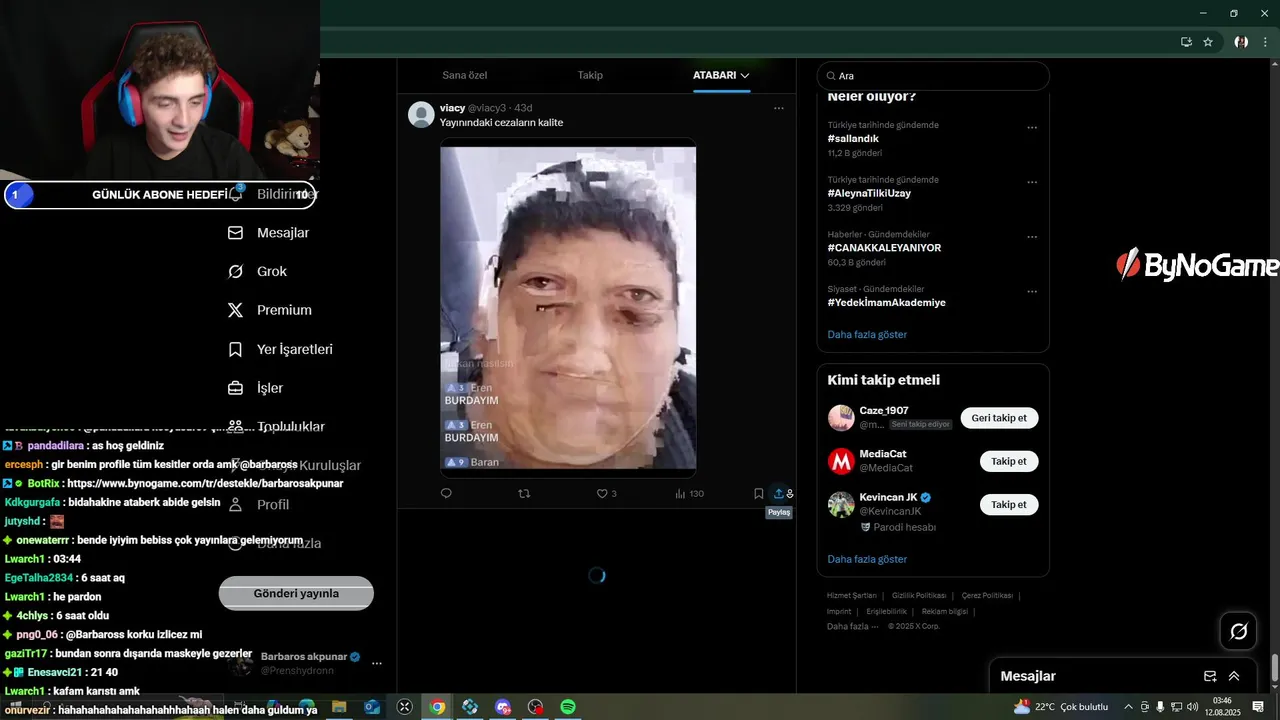Open Outlook from the taskbar
Screen dimensions: 1280x720
click(x=372, y=707)
